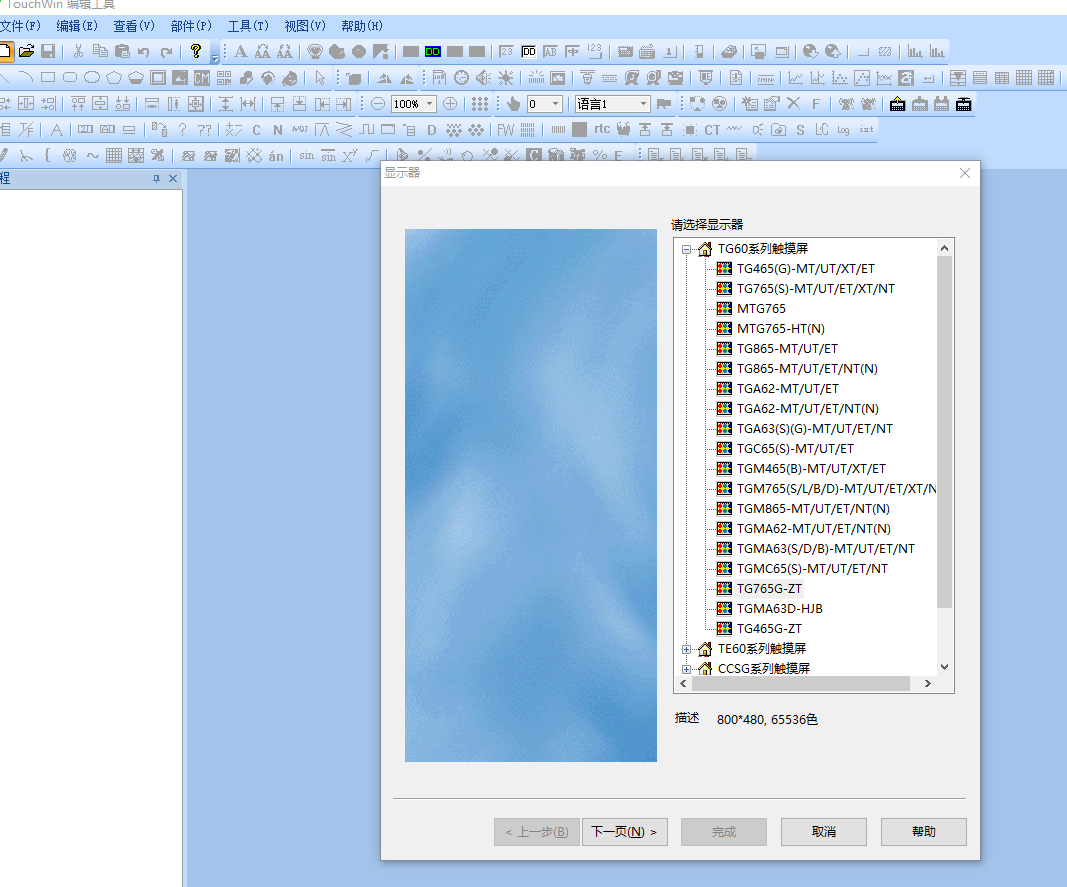
Task: Click the flag icon beside the language box
Action: click(x=663, y=104)
